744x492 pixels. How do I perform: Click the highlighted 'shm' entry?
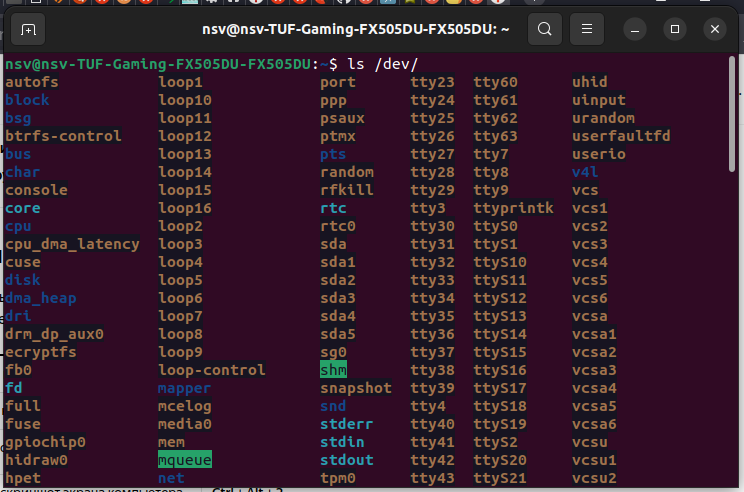click(x=333, y=370)
